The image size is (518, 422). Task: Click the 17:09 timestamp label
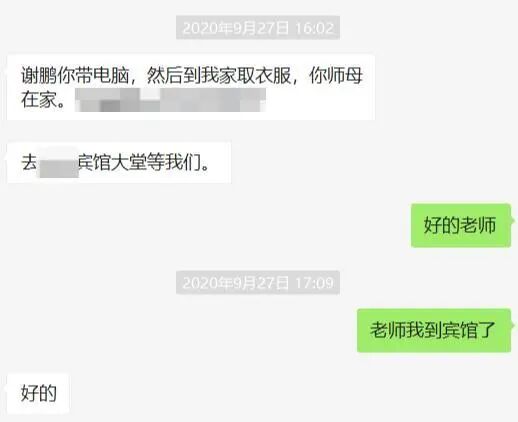(315, 283)
